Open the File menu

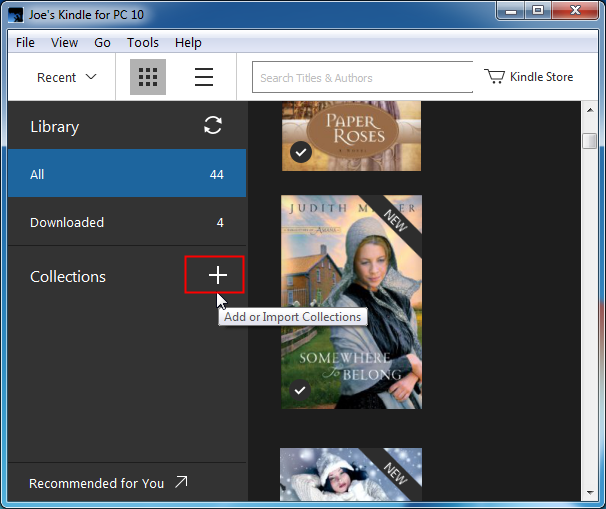(25, 43)
